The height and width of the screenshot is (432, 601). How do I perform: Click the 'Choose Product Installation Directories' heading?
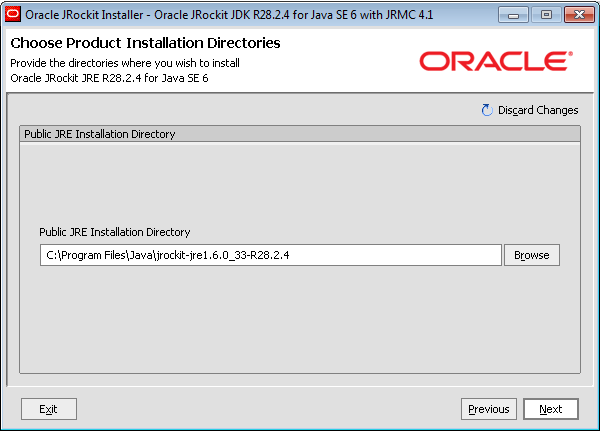pyautogui.click(x=145, y=43)
